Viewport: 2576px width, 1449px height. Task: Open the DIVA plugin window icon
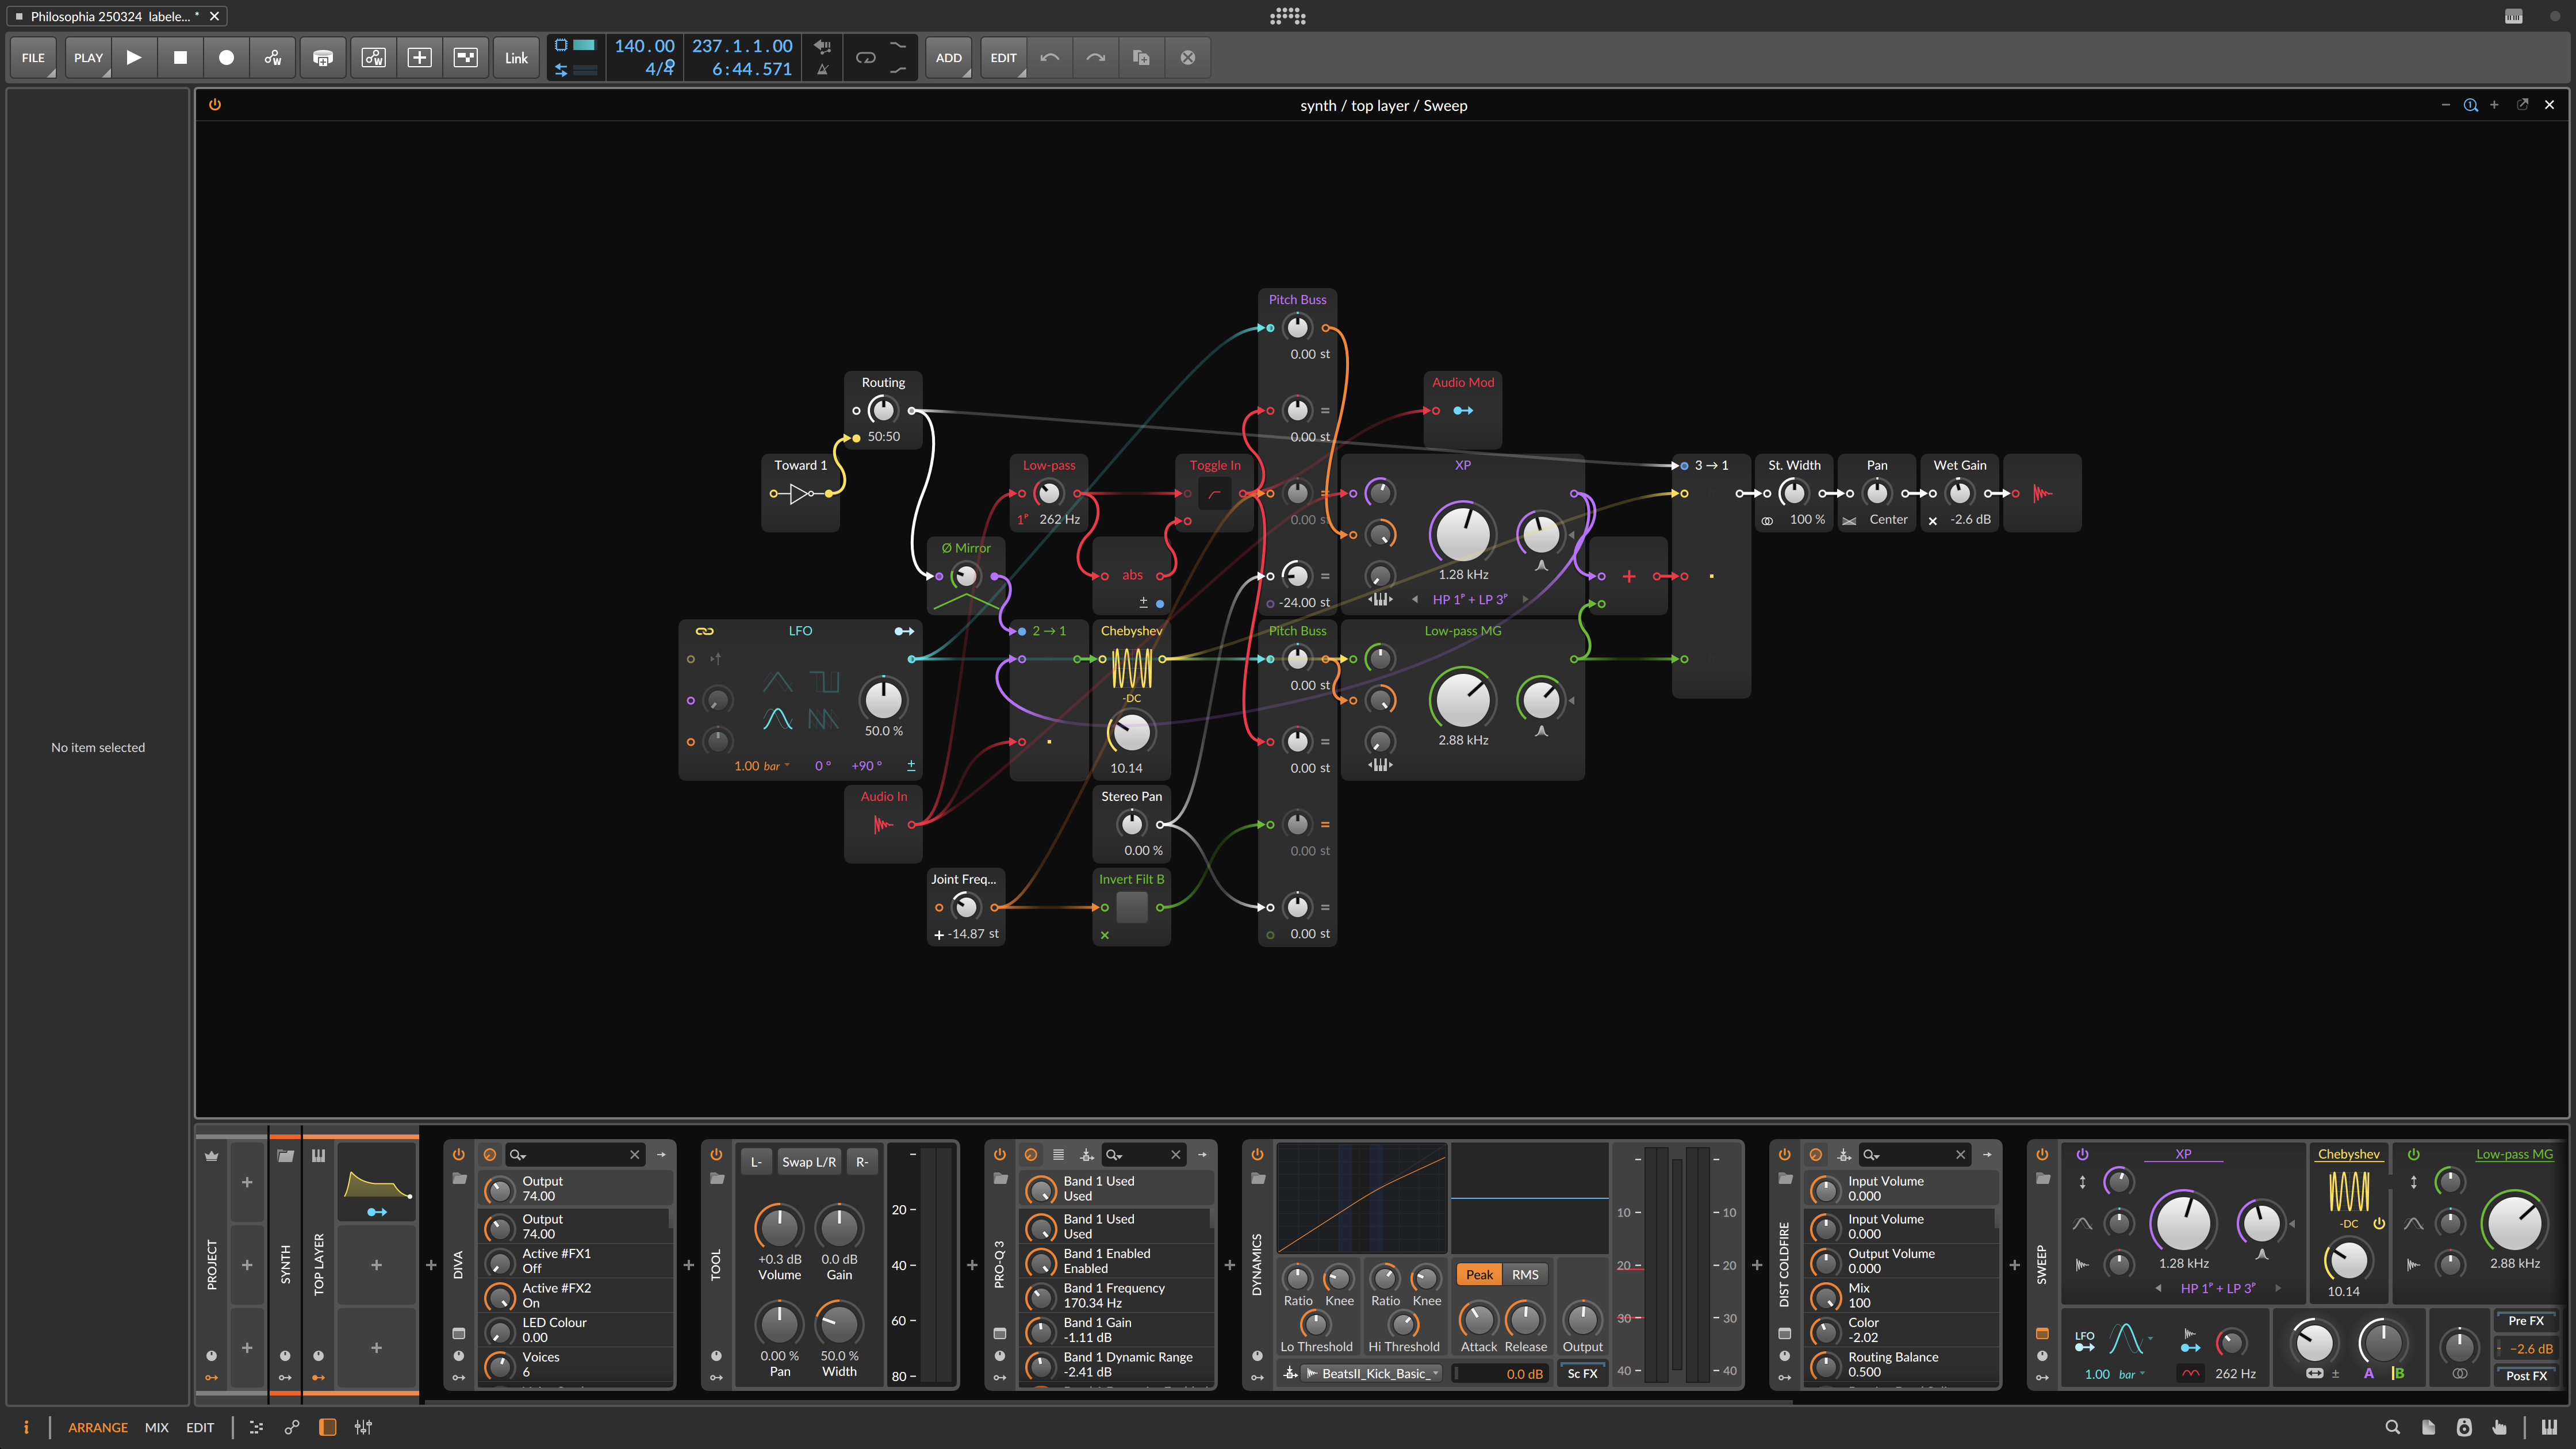click(459, 1333)
